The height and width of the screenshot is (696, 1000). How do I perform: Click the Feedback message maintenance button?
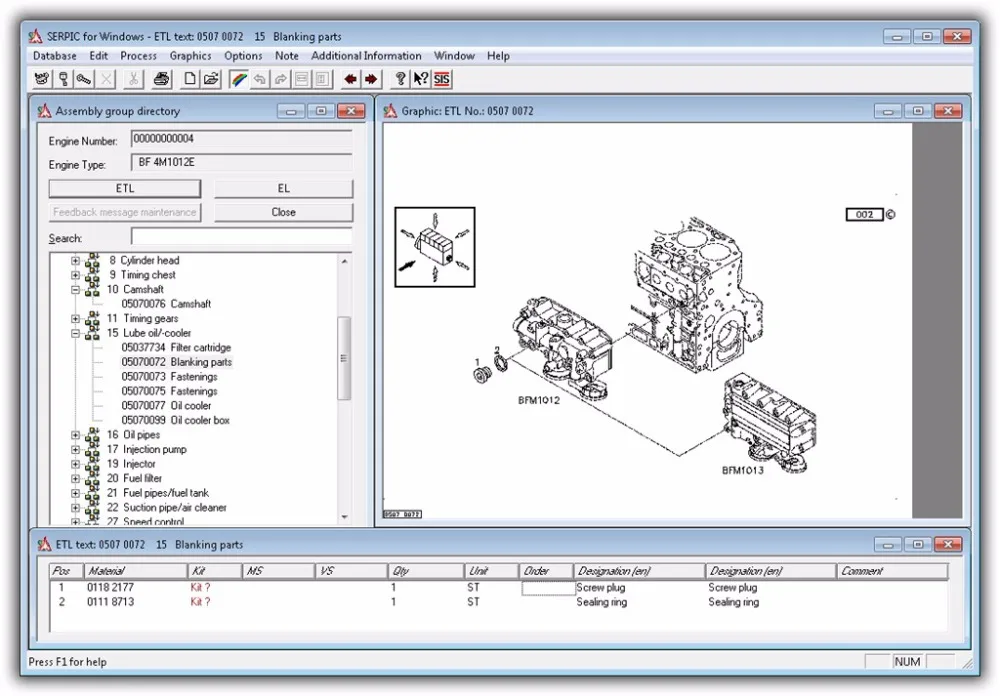point(125,212)
